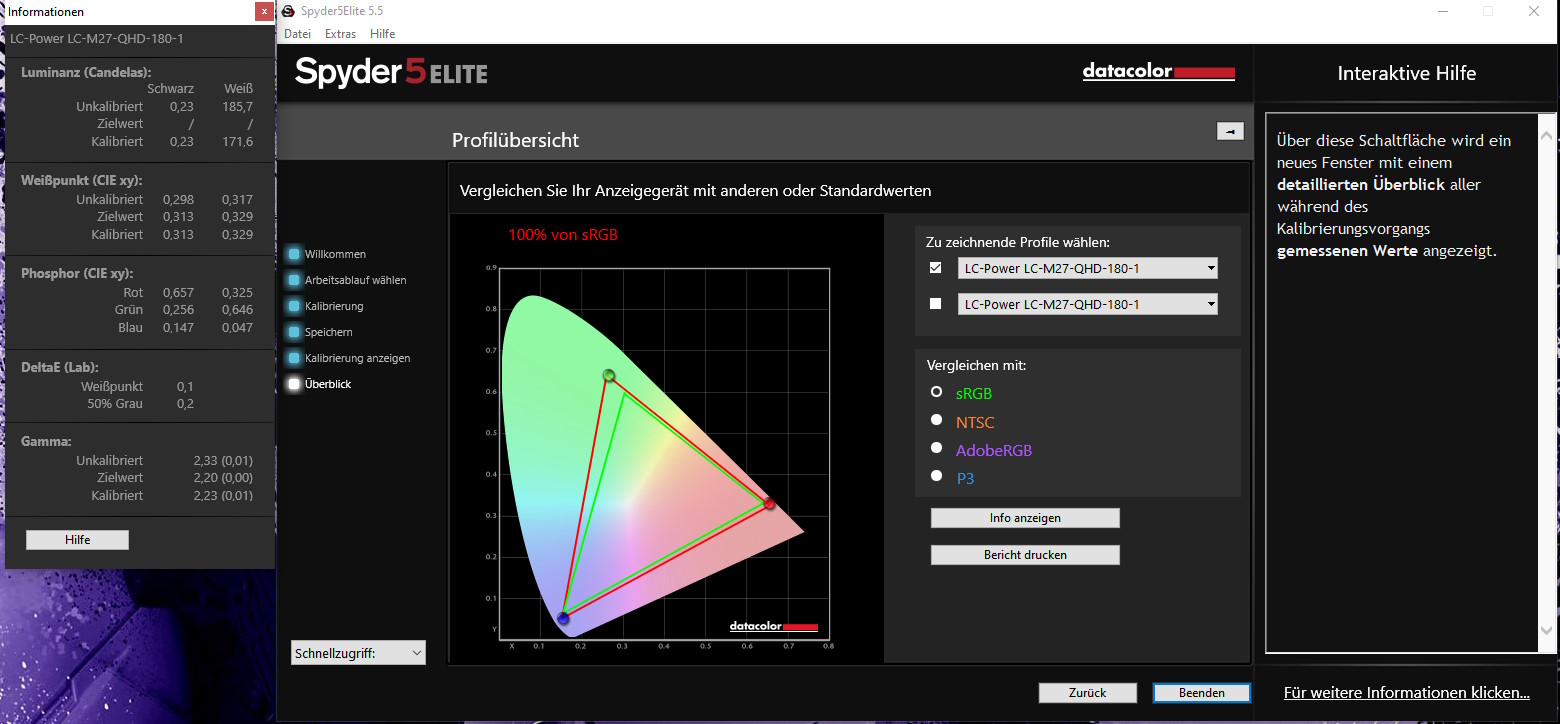This screenshot has width=1560, height=724.
Task: Click the arrow button beside Profilübersicht
Action: (1230, 131)
